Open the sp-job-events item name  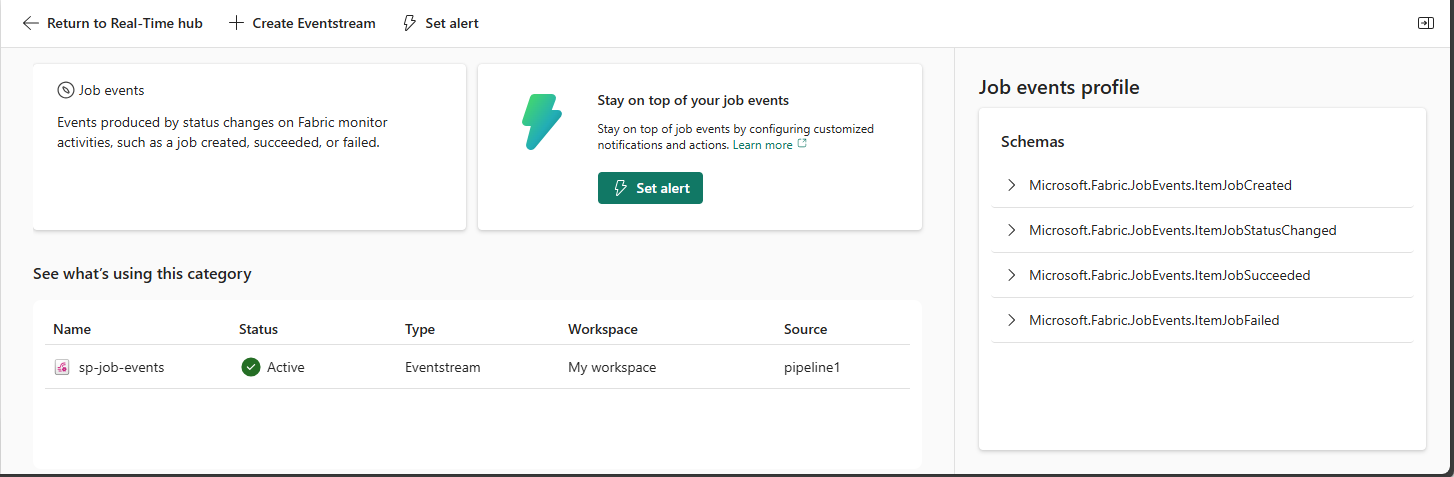point(121,367)
